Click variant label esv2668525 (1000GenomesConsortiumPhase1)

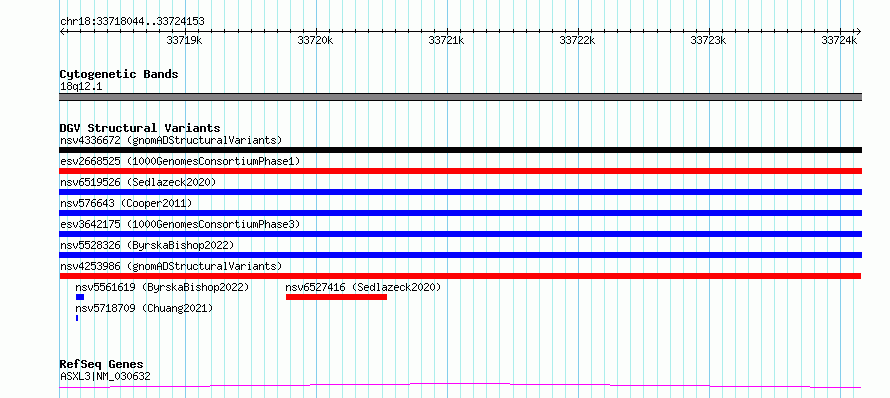coord(180,161)
